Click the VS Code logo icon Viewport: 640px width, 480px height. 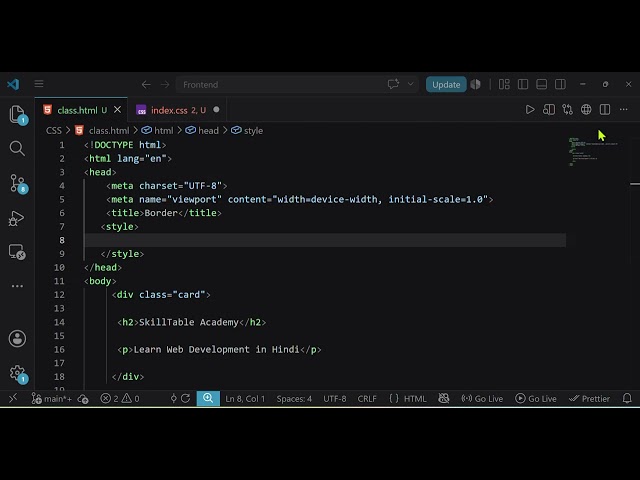coord(13,84)
